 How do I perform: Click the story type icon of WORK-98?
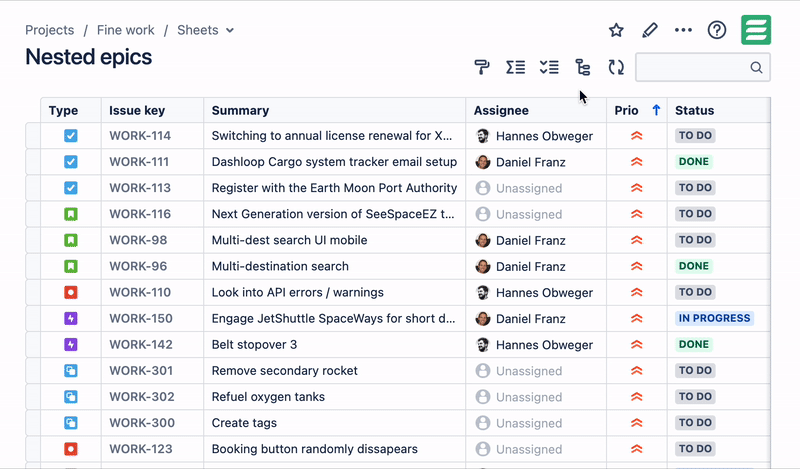coord(70,240)
